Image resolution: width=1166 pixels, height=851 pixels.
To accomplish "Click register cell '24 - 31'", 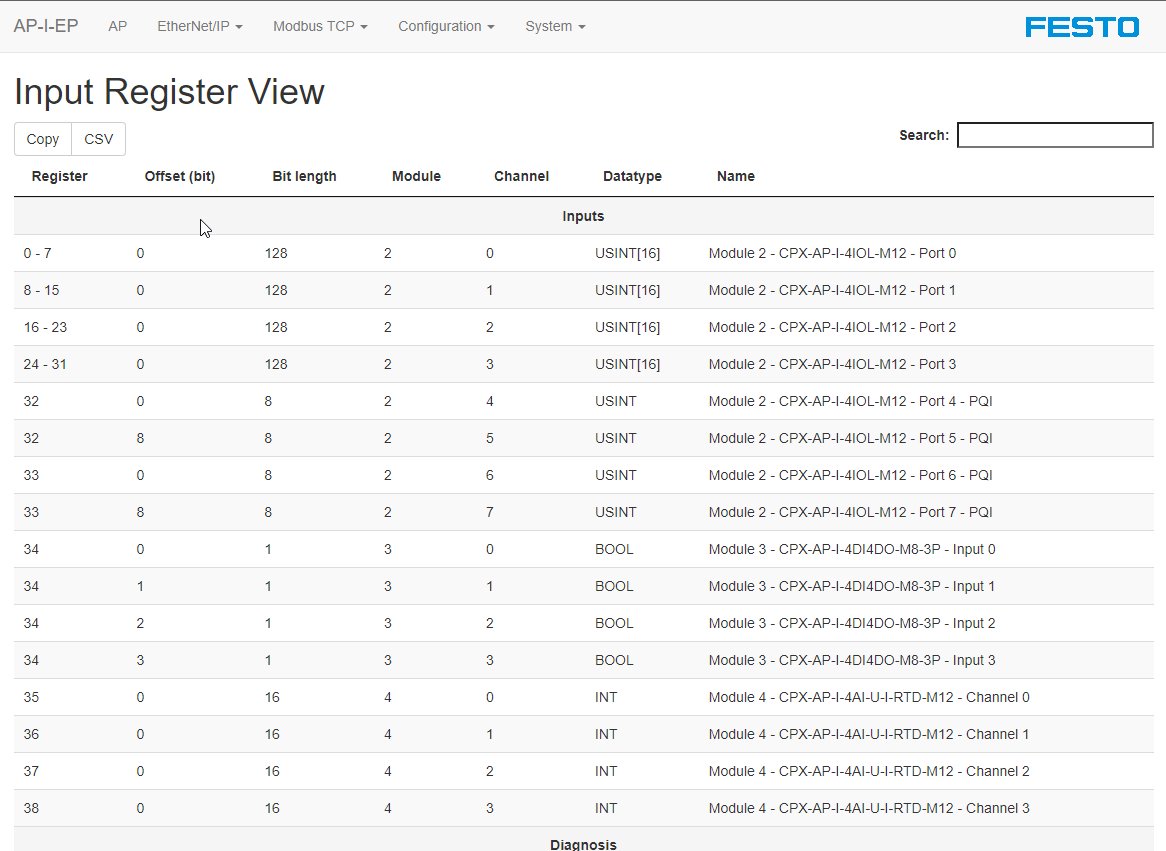I will 45,365.
